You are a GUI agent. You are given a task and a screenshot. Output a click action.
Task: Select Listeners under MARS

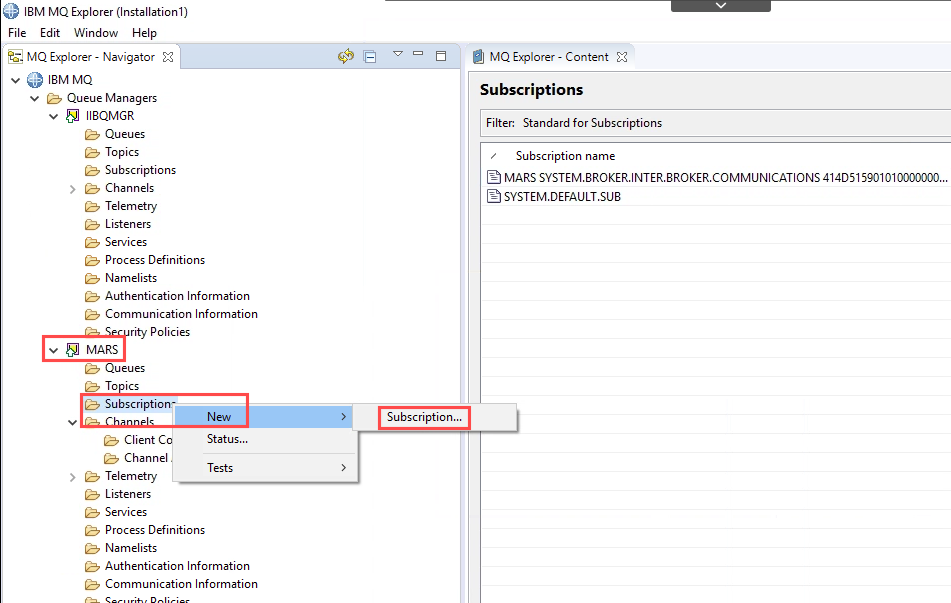(127, 494)
